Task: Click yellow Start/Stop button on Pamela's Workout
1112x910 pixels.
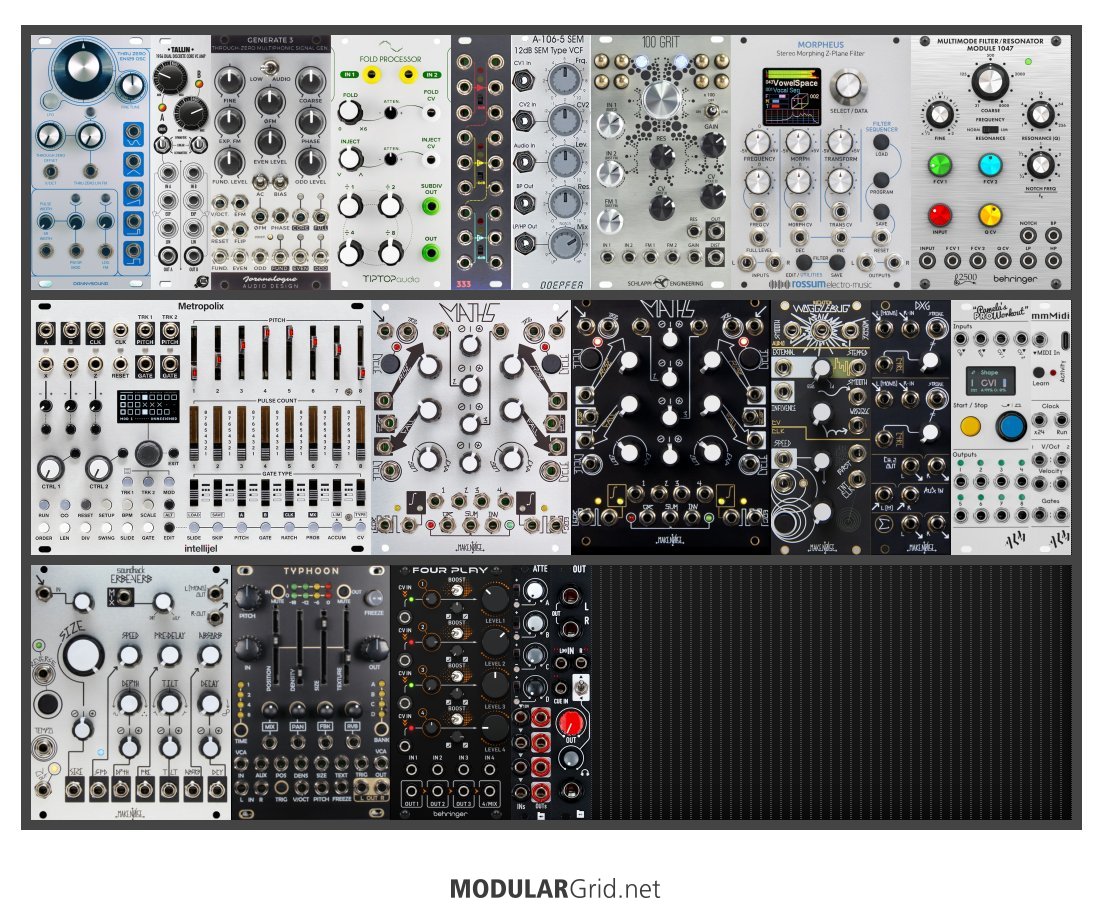Action: [x=970, y=426]
